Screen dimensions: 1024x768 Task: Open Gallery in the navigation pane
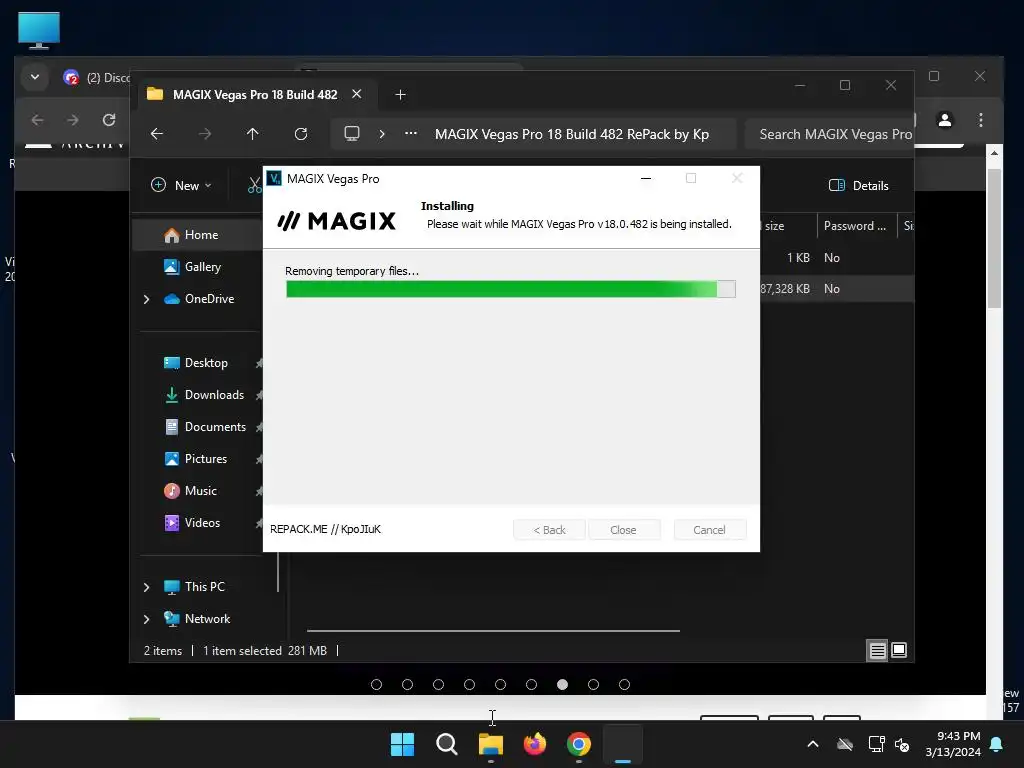click(200, 266)
